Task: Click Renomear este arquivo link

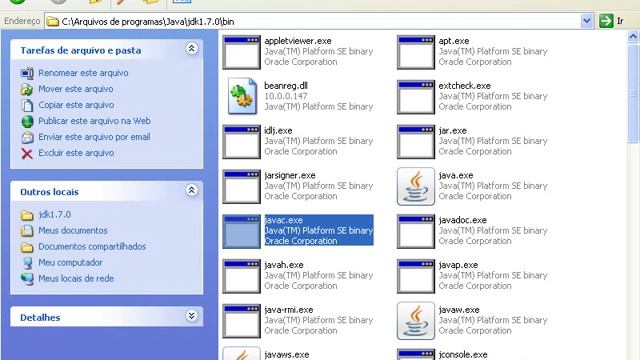Action: (x=83, y=73)
